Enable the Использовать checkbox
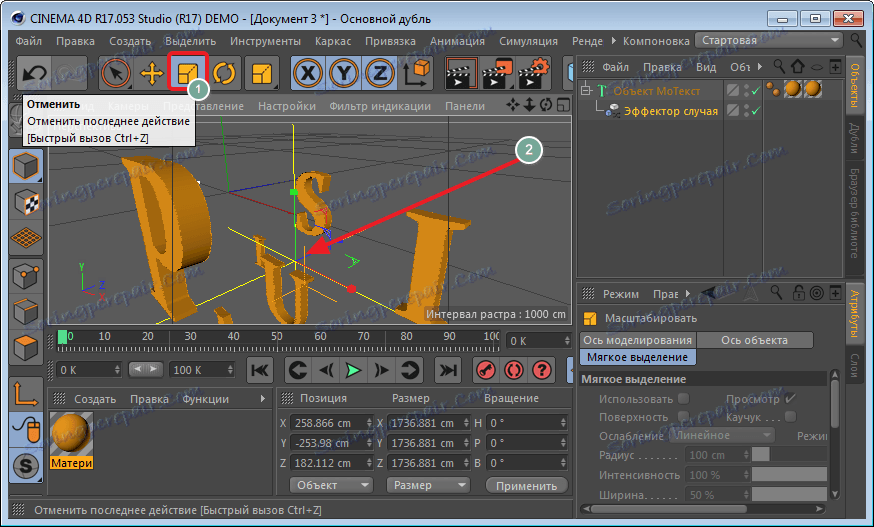 click(x=683, y=399)
